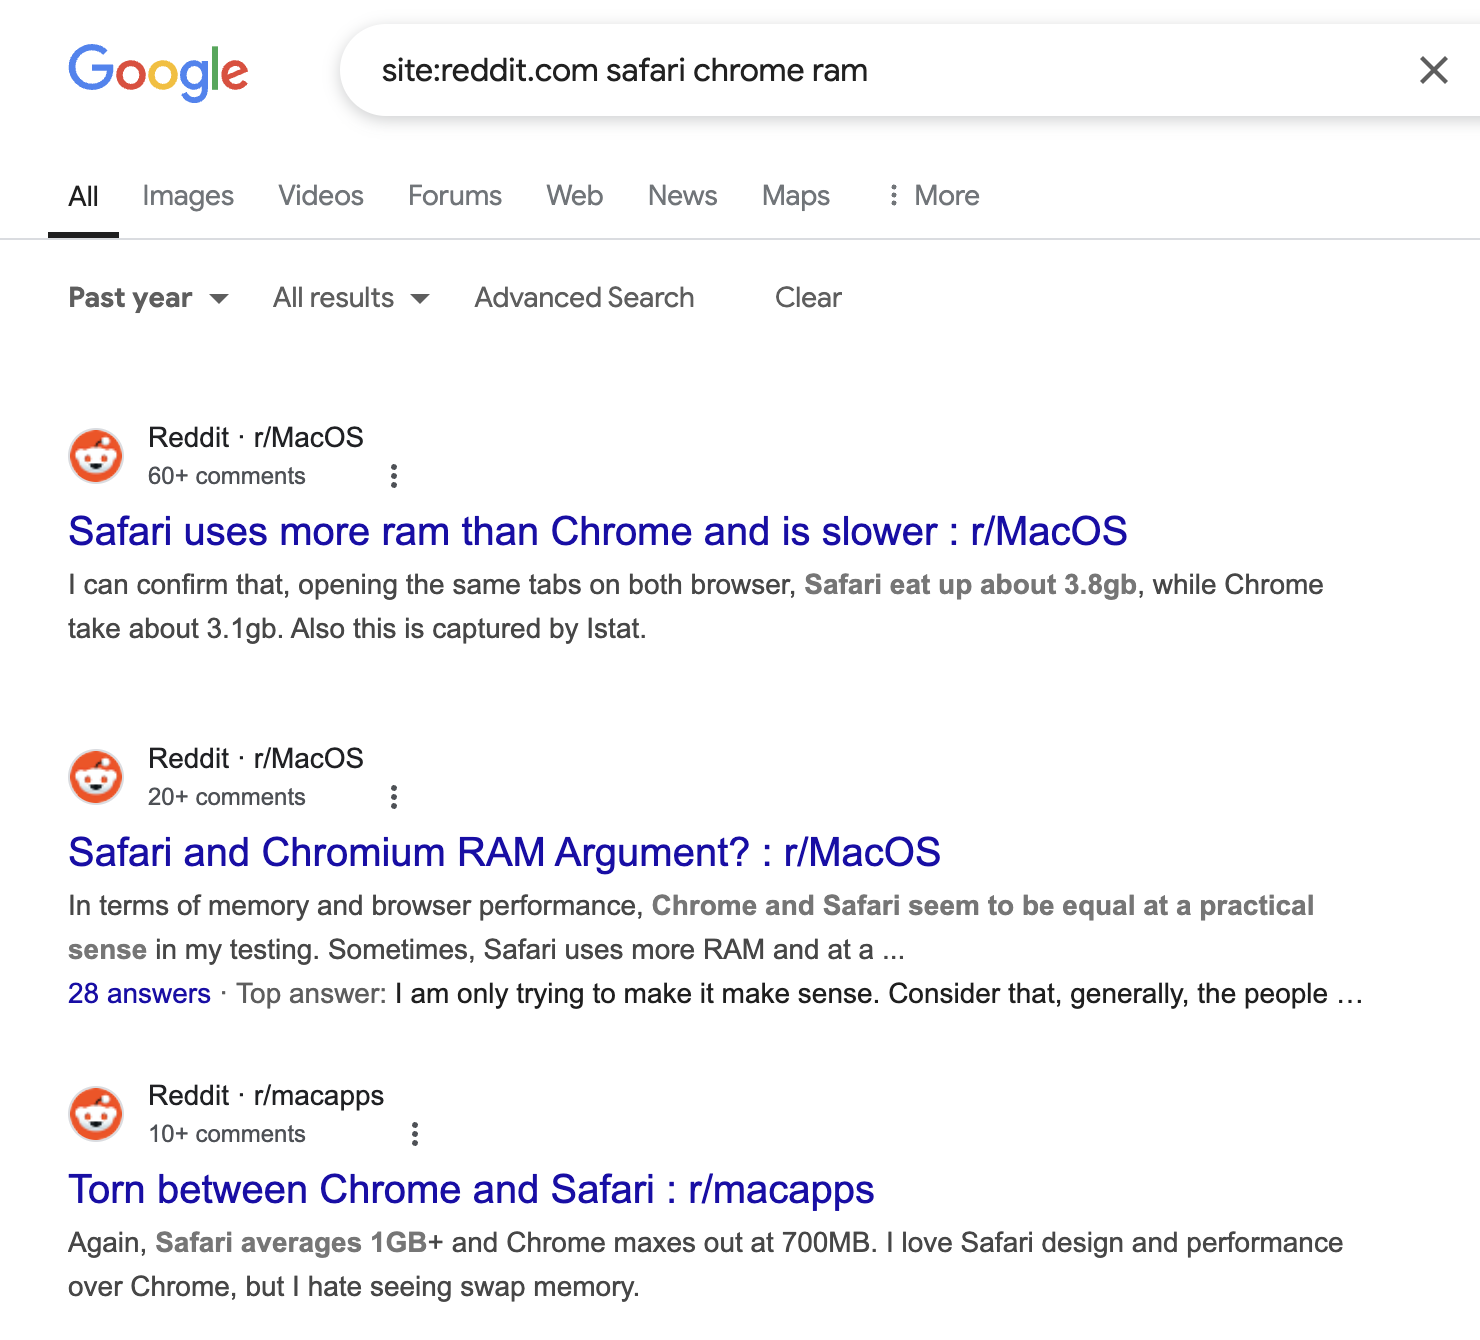Screen dimensions: 1480x1340
Task: Clear the search box with X icon
Action: [1433, 70]
